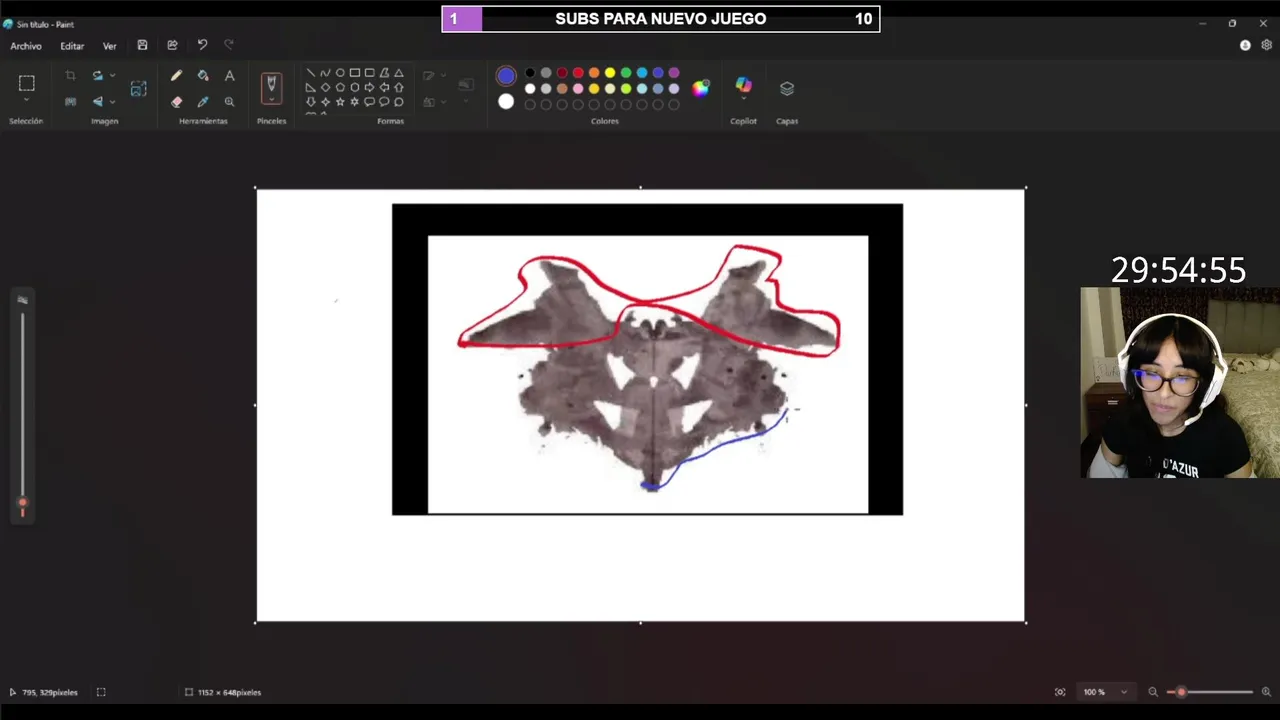Choose the pentagon shape
This screenshot has width=1280, height=720.
point(340,87)
